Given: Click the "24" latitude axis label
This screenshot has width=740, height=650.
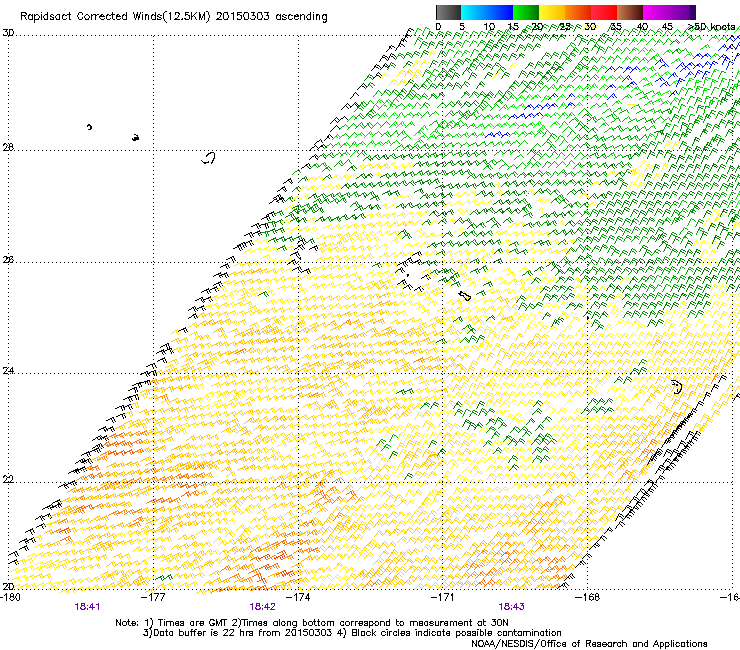Looking at the screenshot, I should [8, 371].
